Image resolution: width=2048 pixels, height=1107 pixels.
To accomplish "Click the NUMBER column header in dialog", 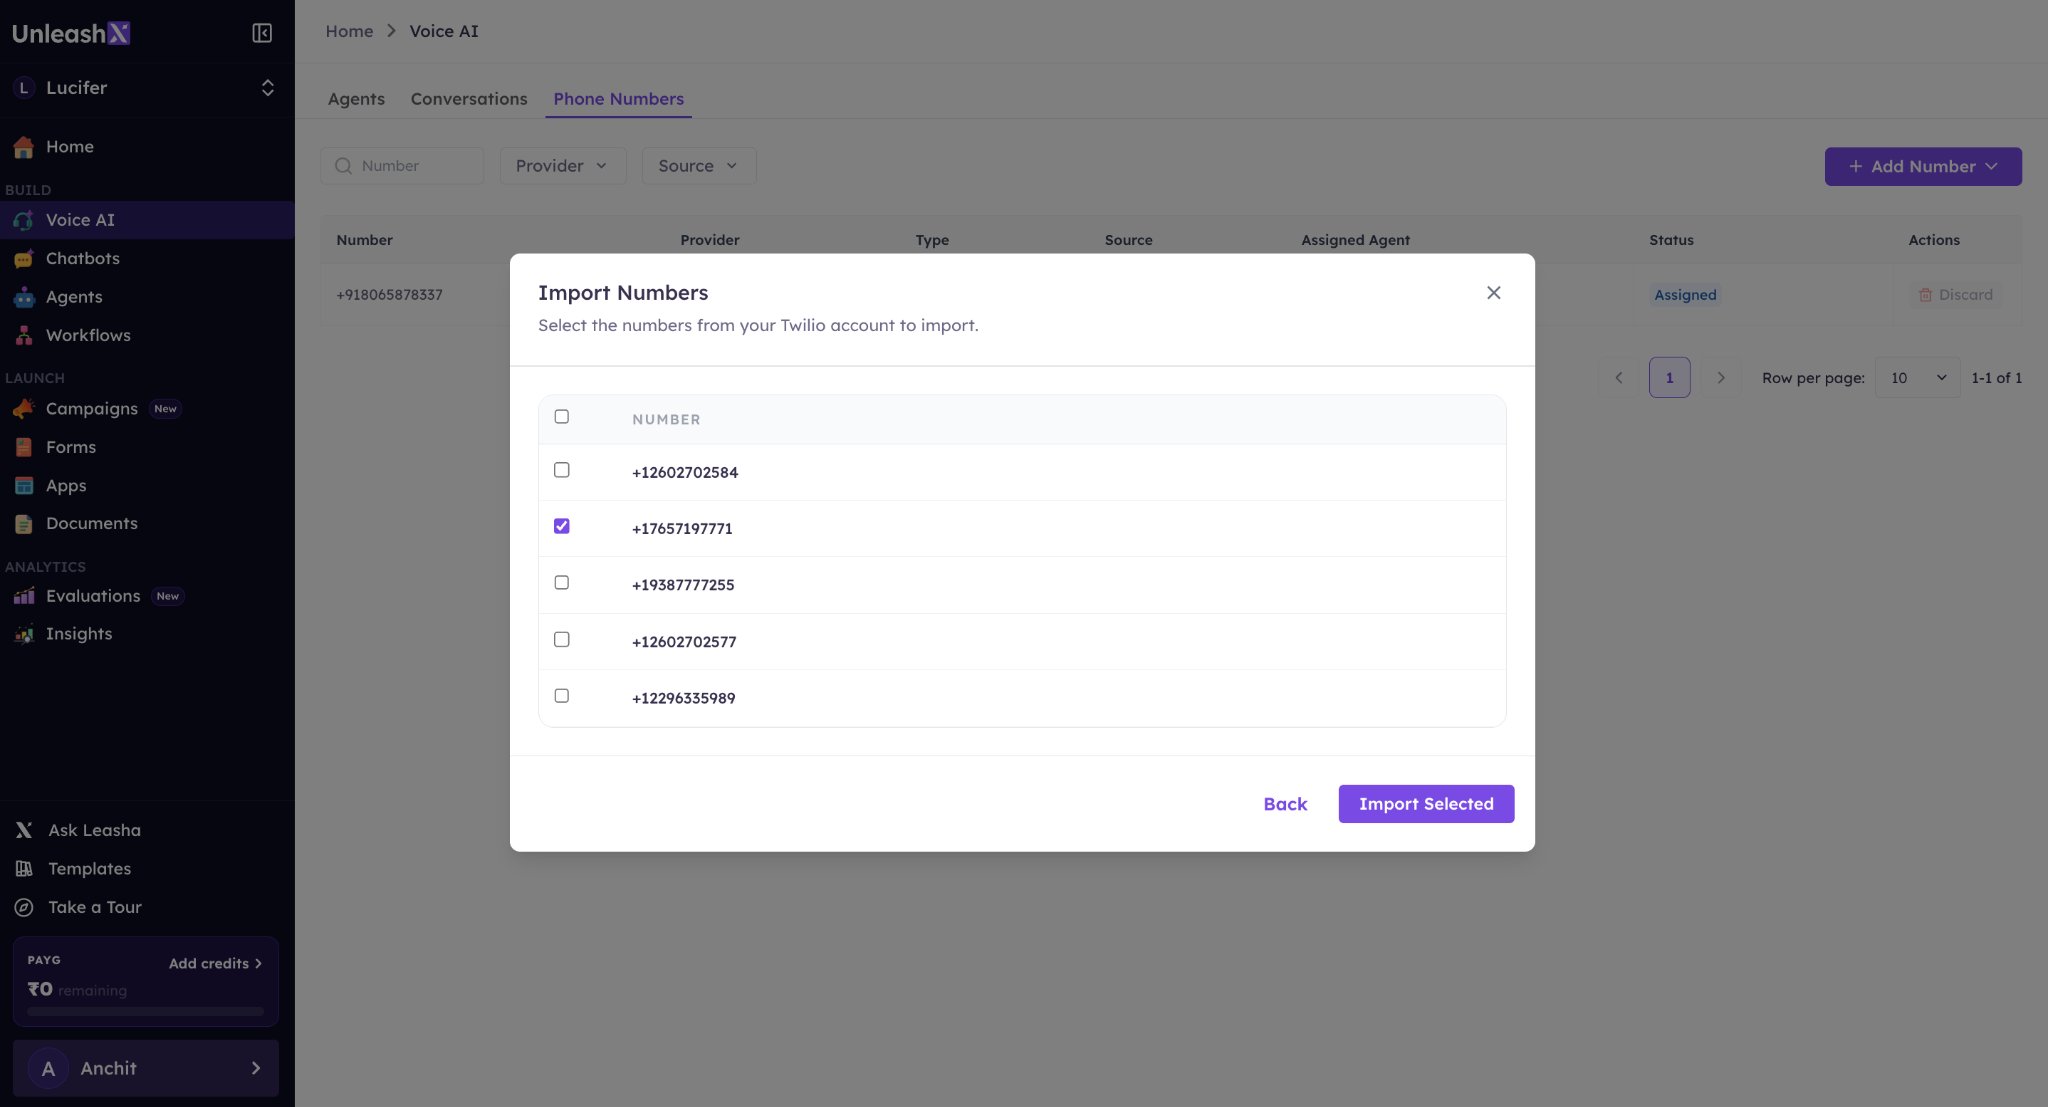I will point(666,420).
